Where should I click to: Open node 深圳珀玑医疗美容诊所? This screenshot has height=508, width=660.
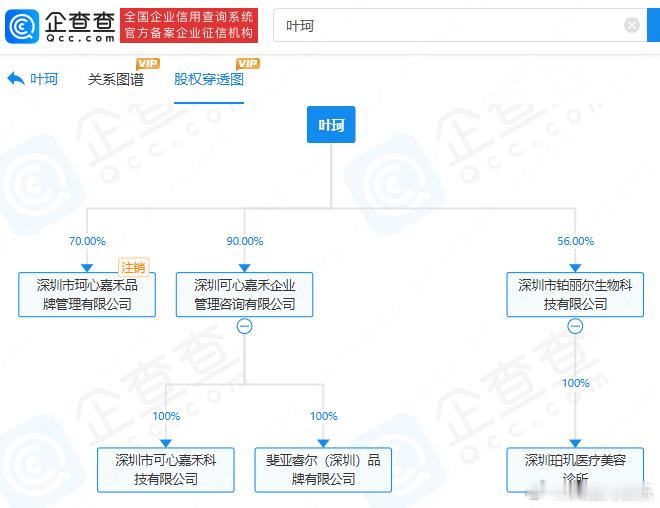click(x=575, y=470)
